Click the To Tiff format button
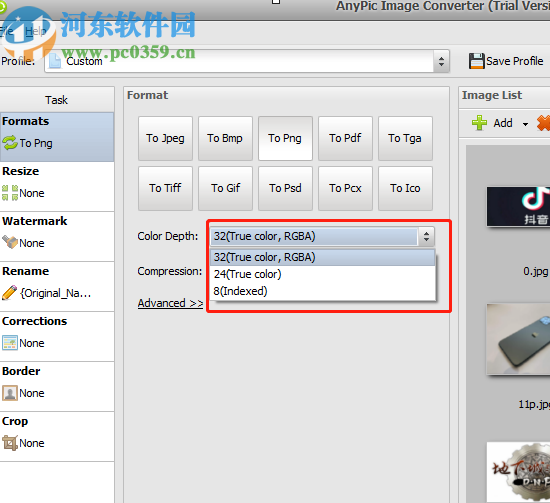 [165, 188]
